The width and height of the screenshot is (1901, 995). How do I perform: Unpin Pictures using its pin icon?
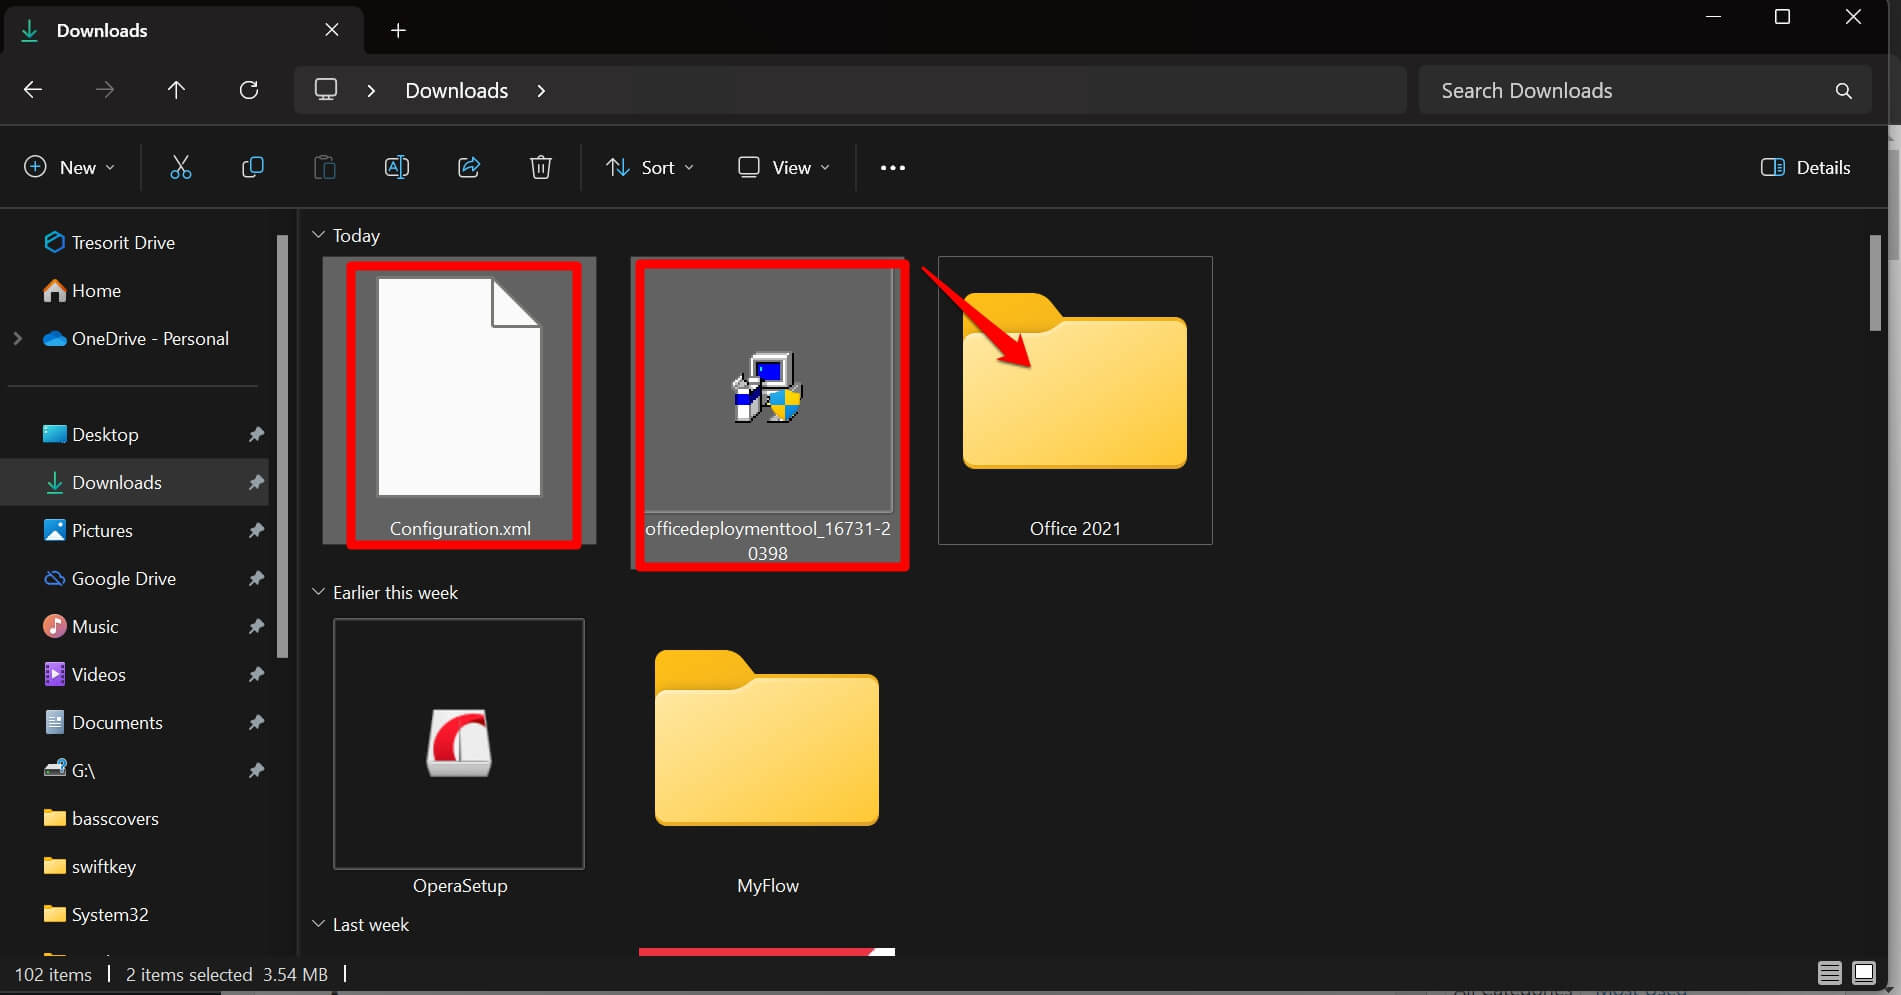256,530
